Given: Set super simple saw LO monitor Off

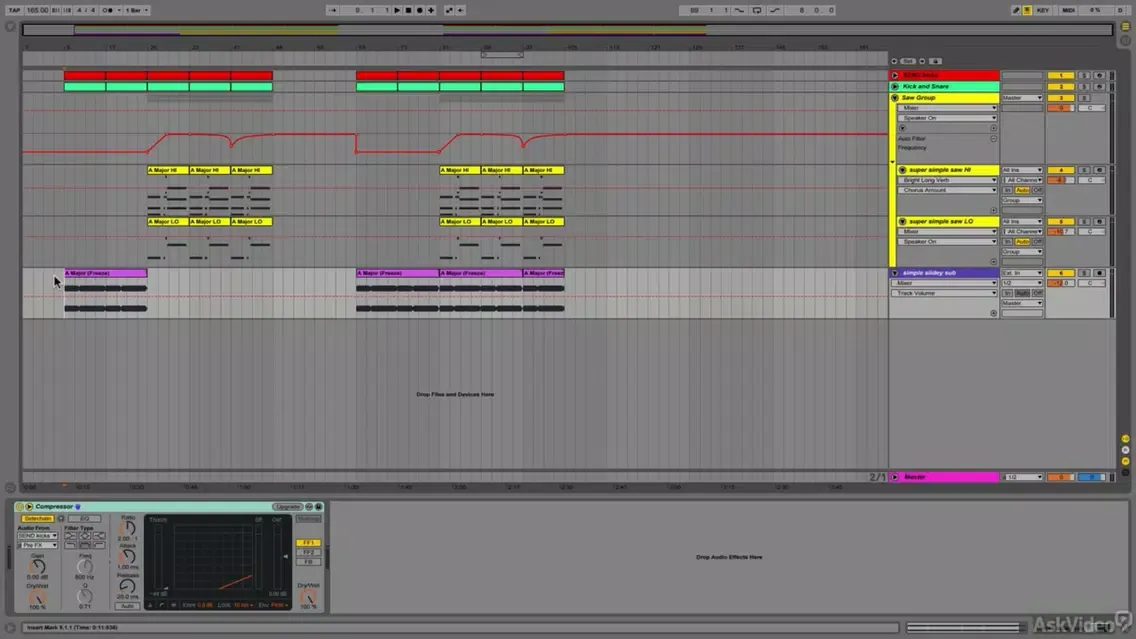Looking at the screenshot, I should click(x=1037, y=241).
